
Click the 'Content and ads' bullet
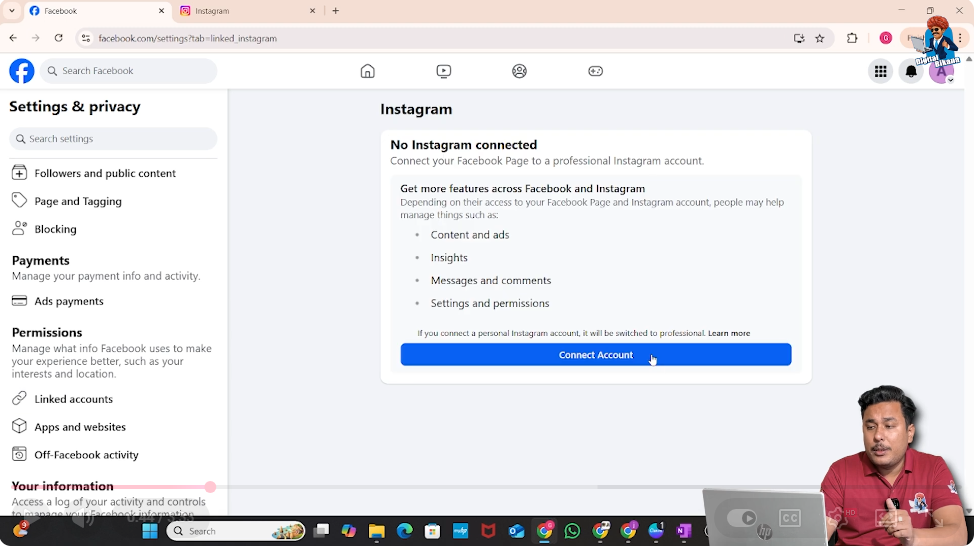pos(470,235)
